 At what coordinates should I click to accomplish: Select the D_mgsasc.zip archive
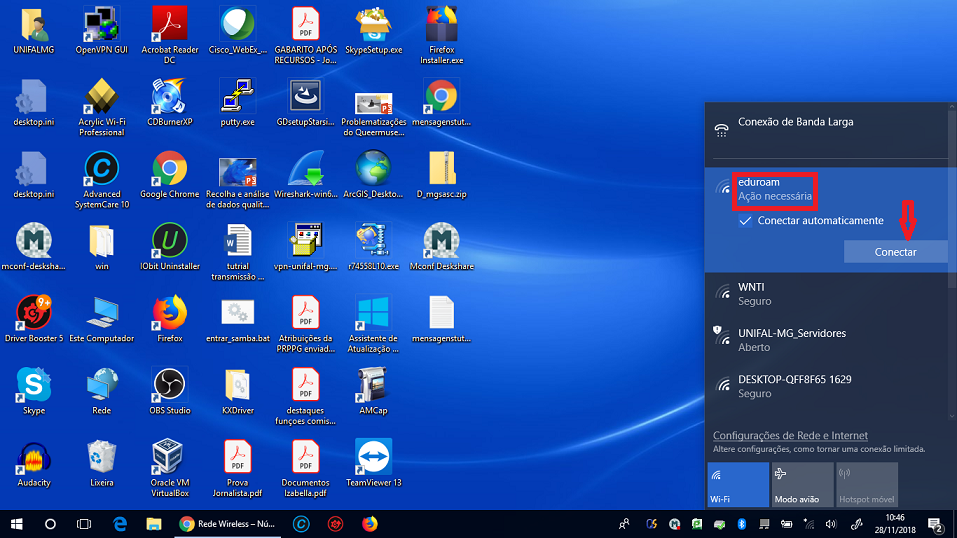(x=441, y=175)
